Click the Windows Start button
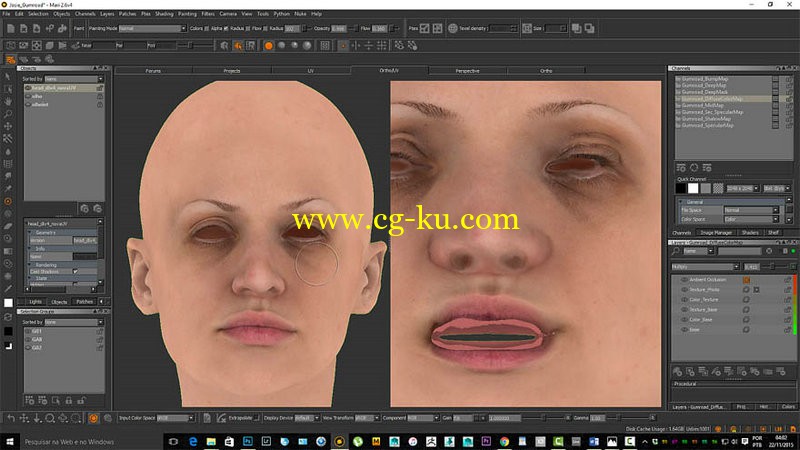 [9, 441]
